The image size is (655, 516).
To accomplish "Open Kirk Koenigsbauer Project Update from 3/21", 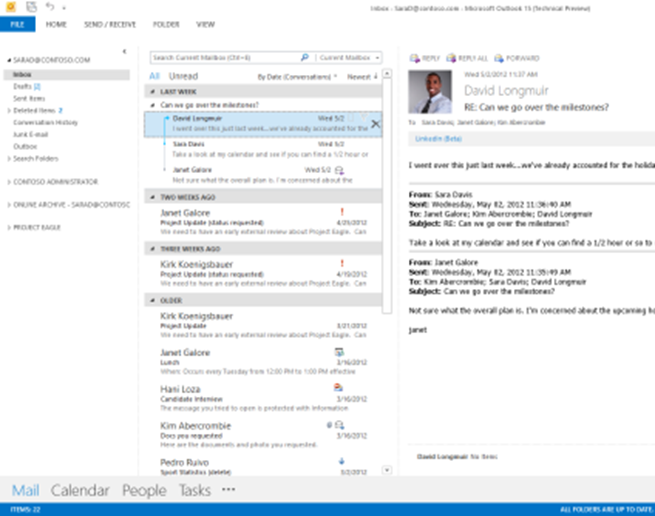I will click(263, 325).
